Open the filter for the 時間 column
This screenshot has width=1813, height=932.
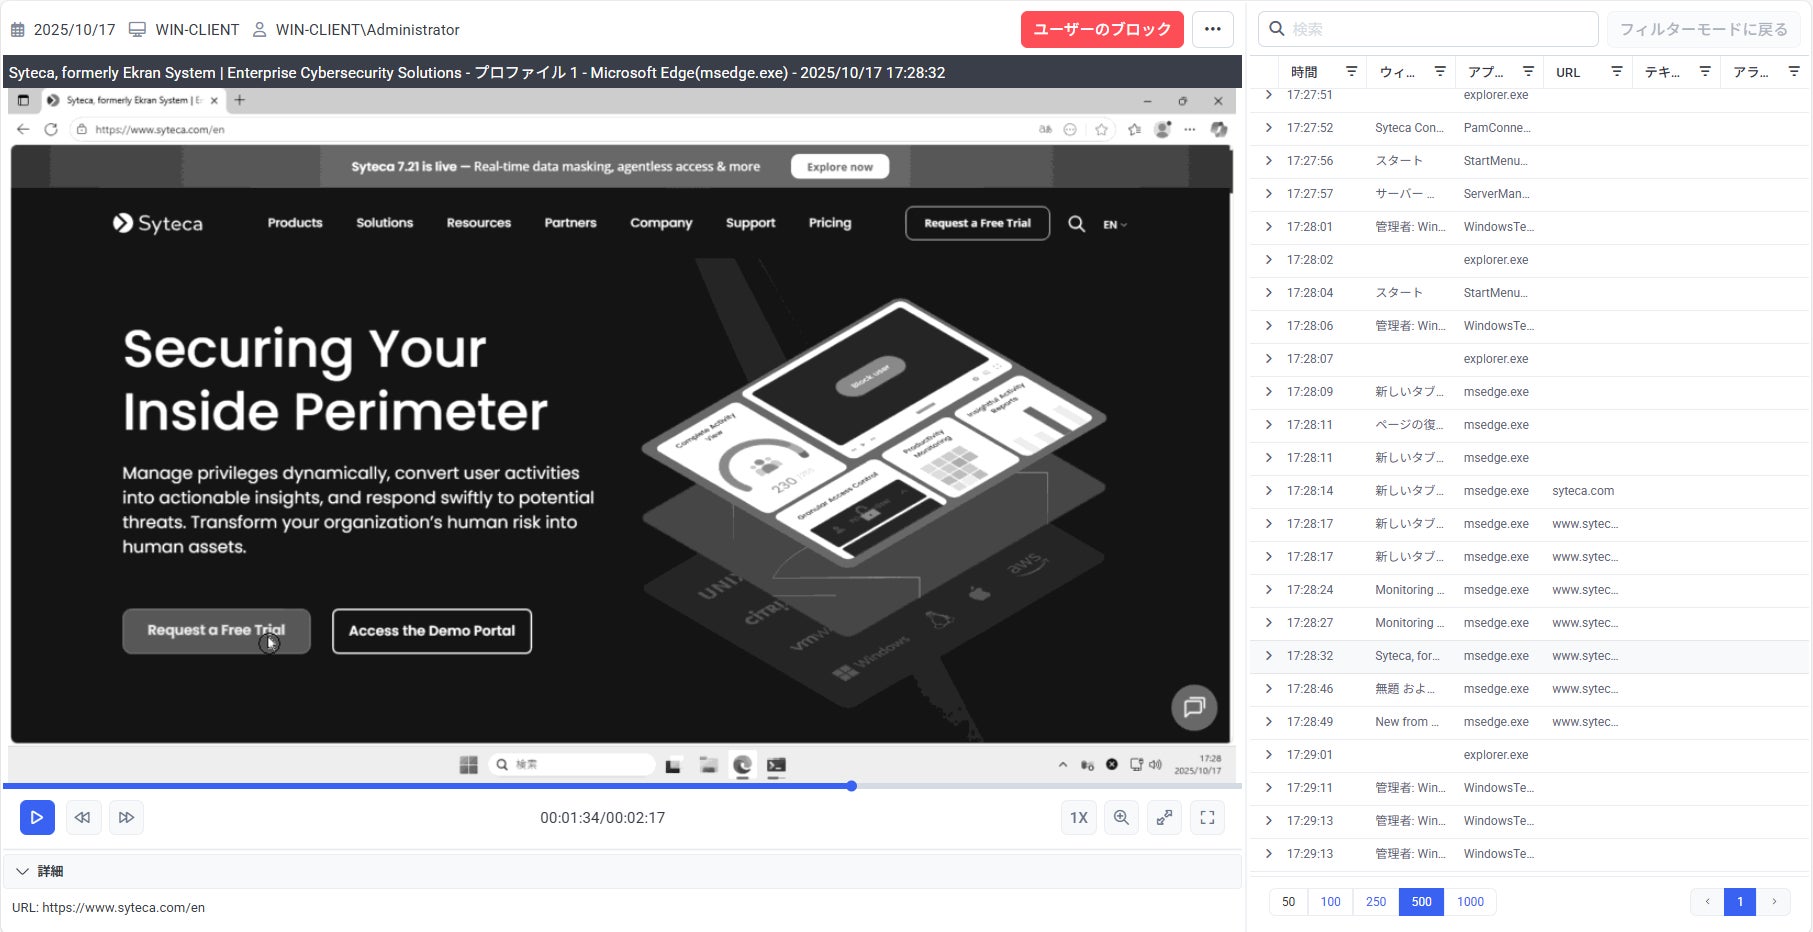point(1351,71)
